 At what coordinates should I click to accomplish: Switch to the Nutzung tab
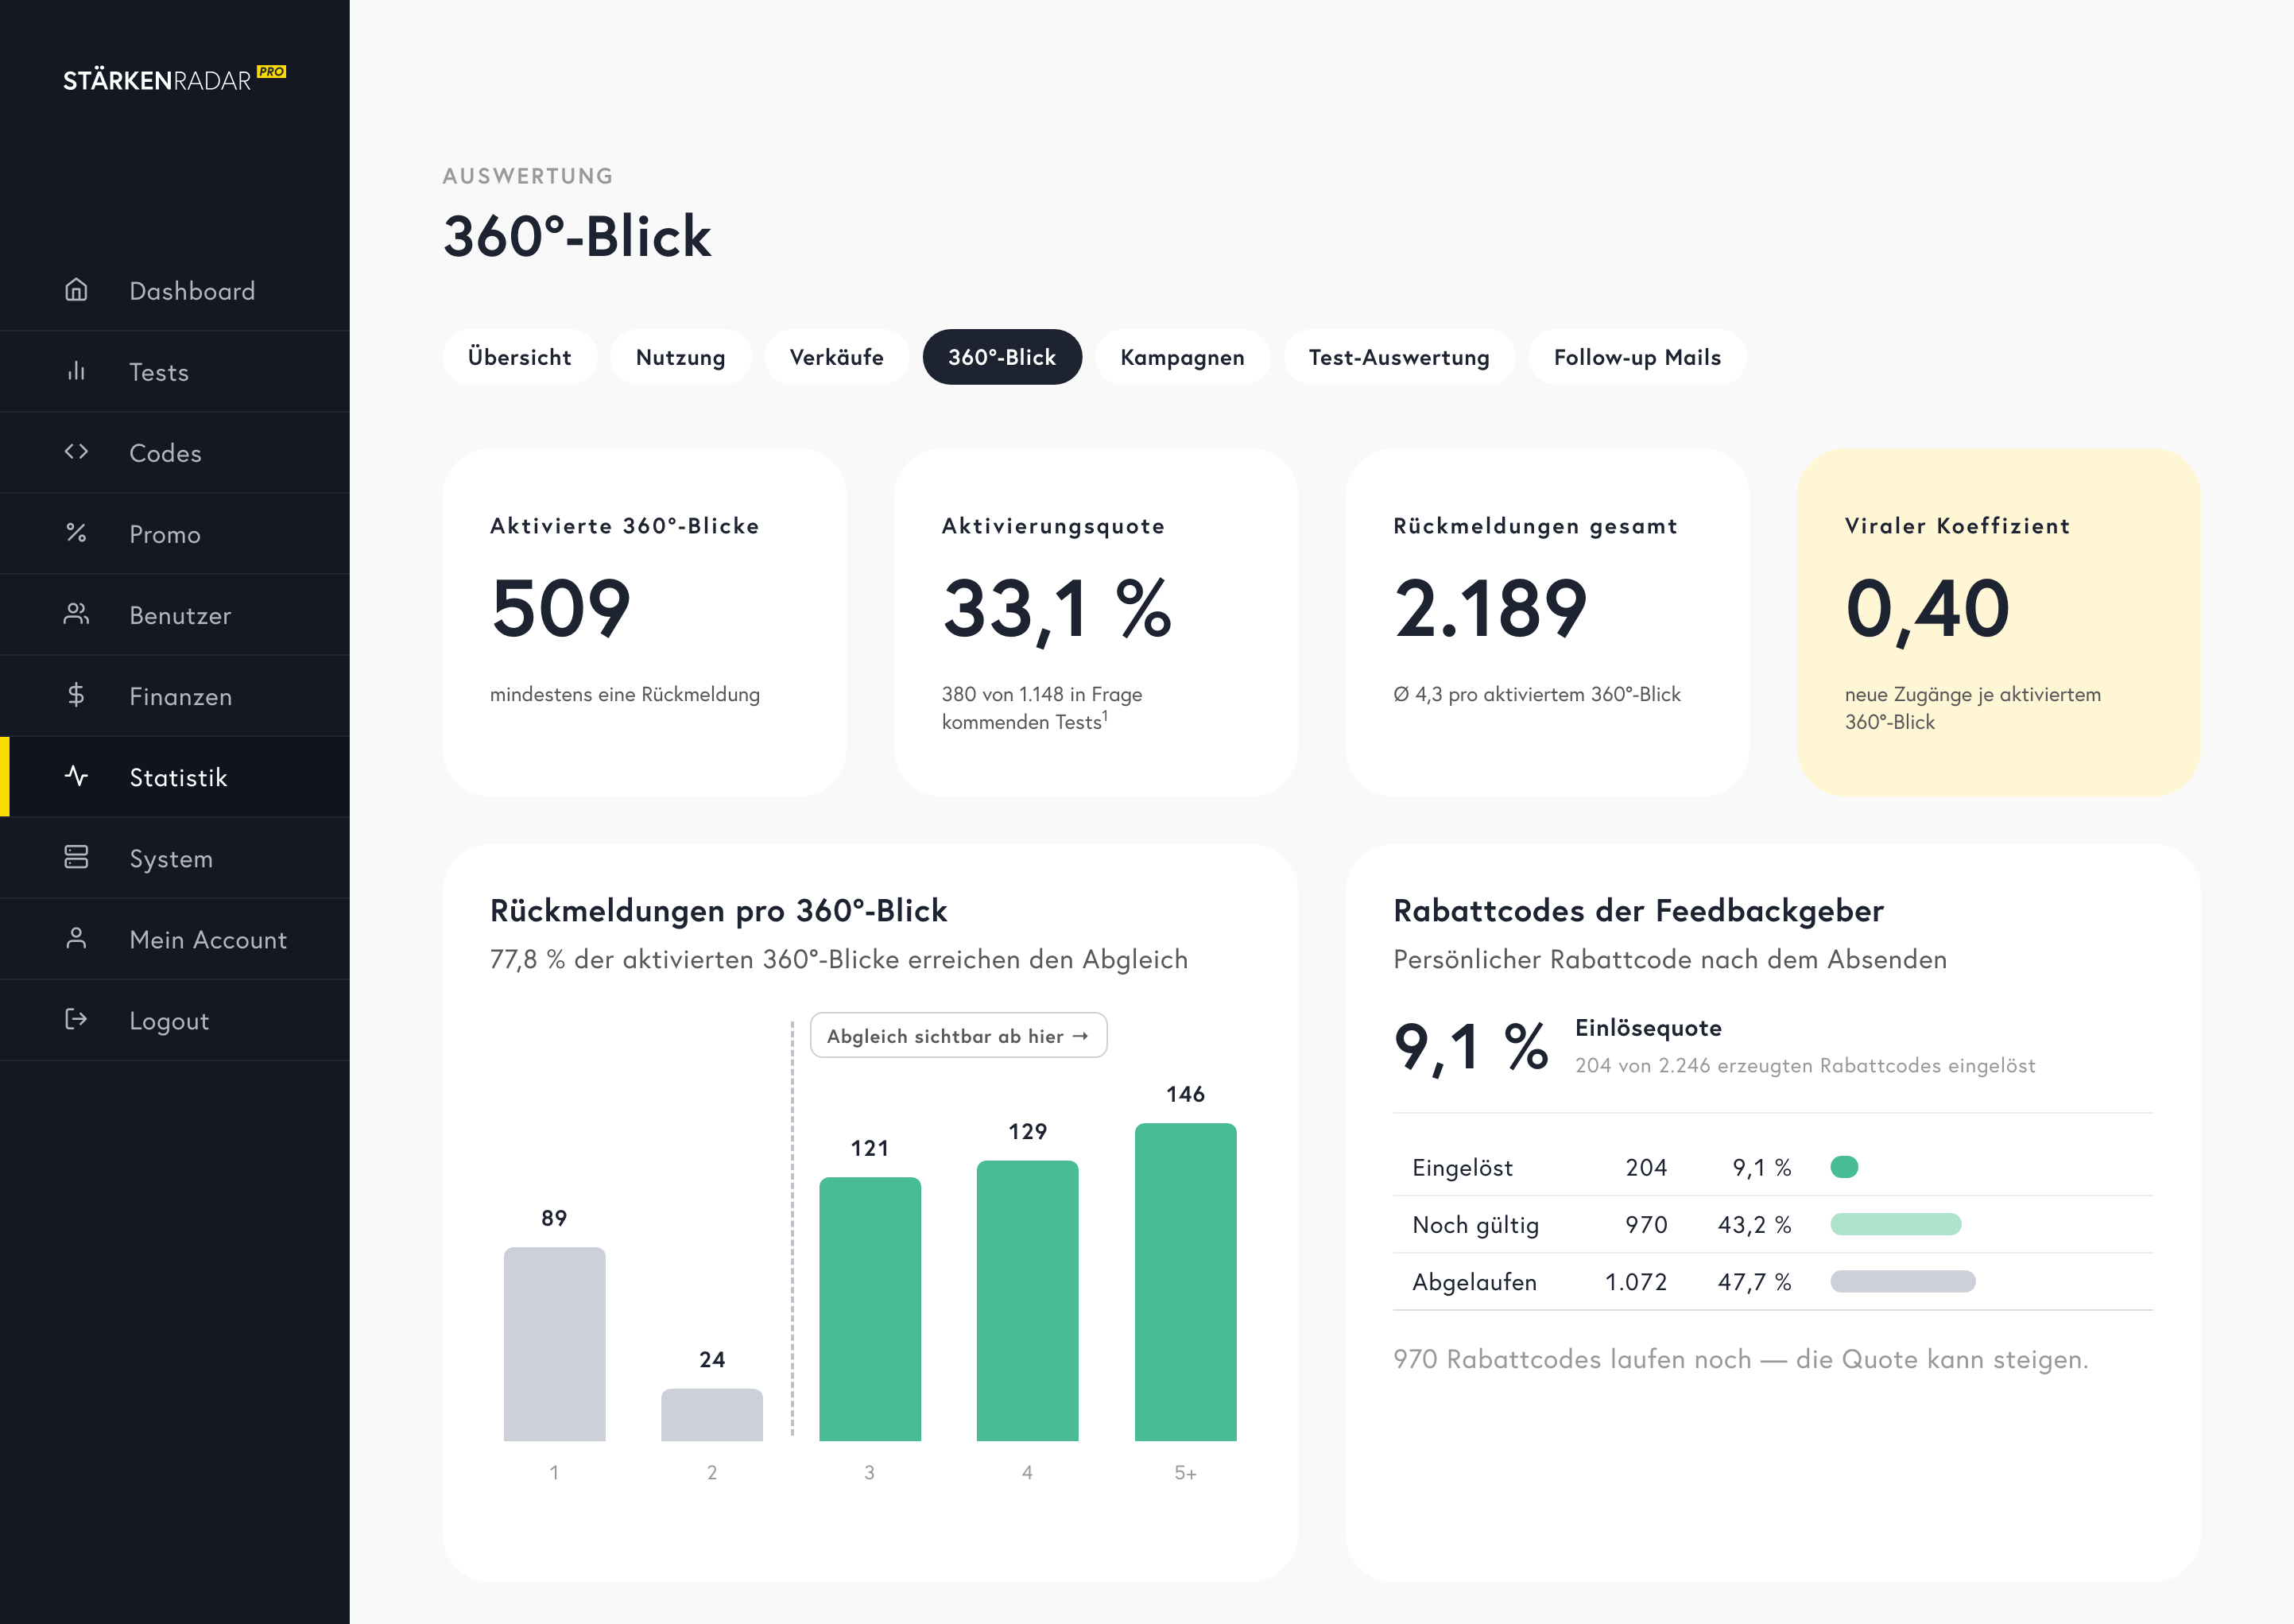[x=680, y=357]
